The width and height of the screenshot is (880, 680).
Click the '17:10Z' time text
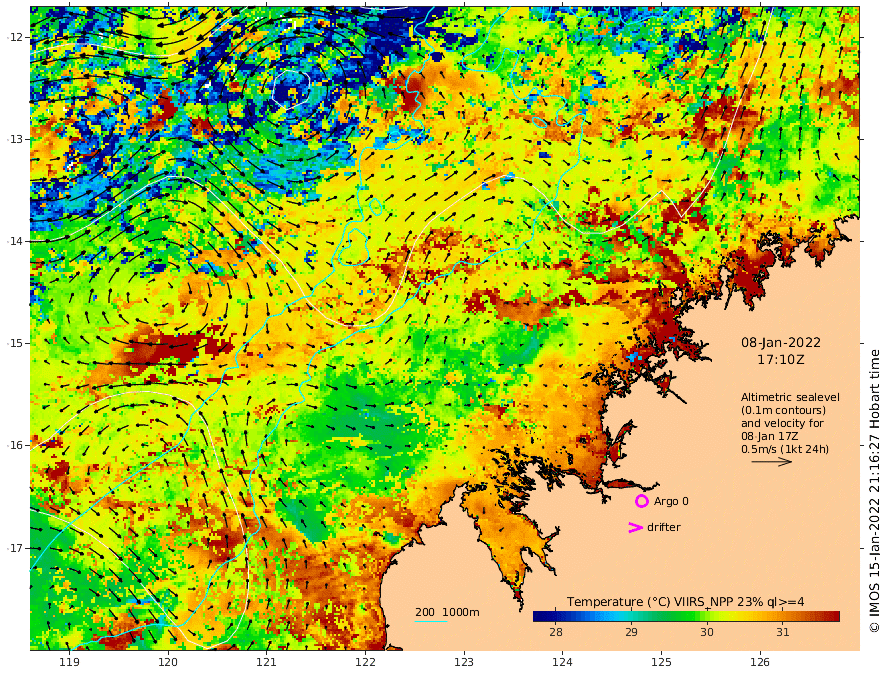781,360
